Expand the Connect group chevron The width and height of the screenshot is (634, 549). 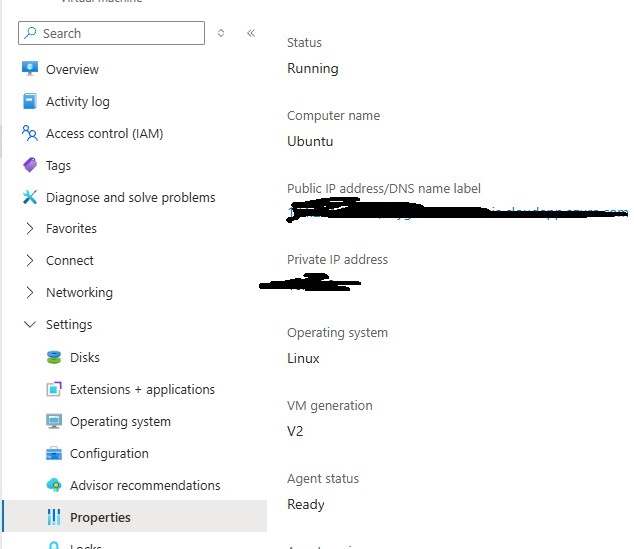(30, 260)
